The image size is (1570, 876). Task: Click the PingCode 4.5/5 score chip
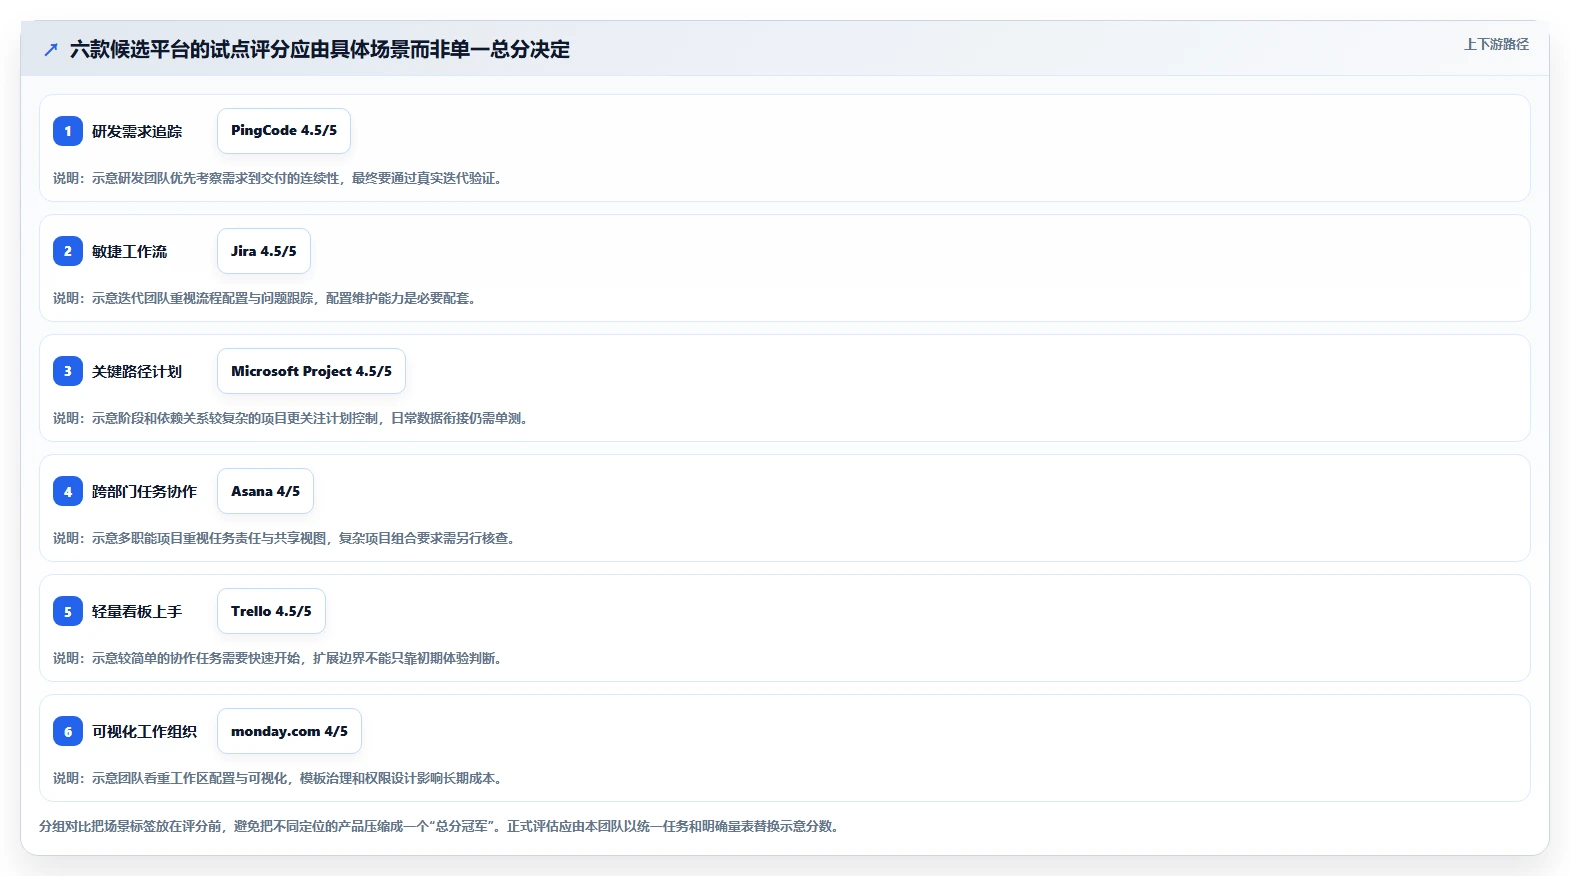tap(284, 131)
